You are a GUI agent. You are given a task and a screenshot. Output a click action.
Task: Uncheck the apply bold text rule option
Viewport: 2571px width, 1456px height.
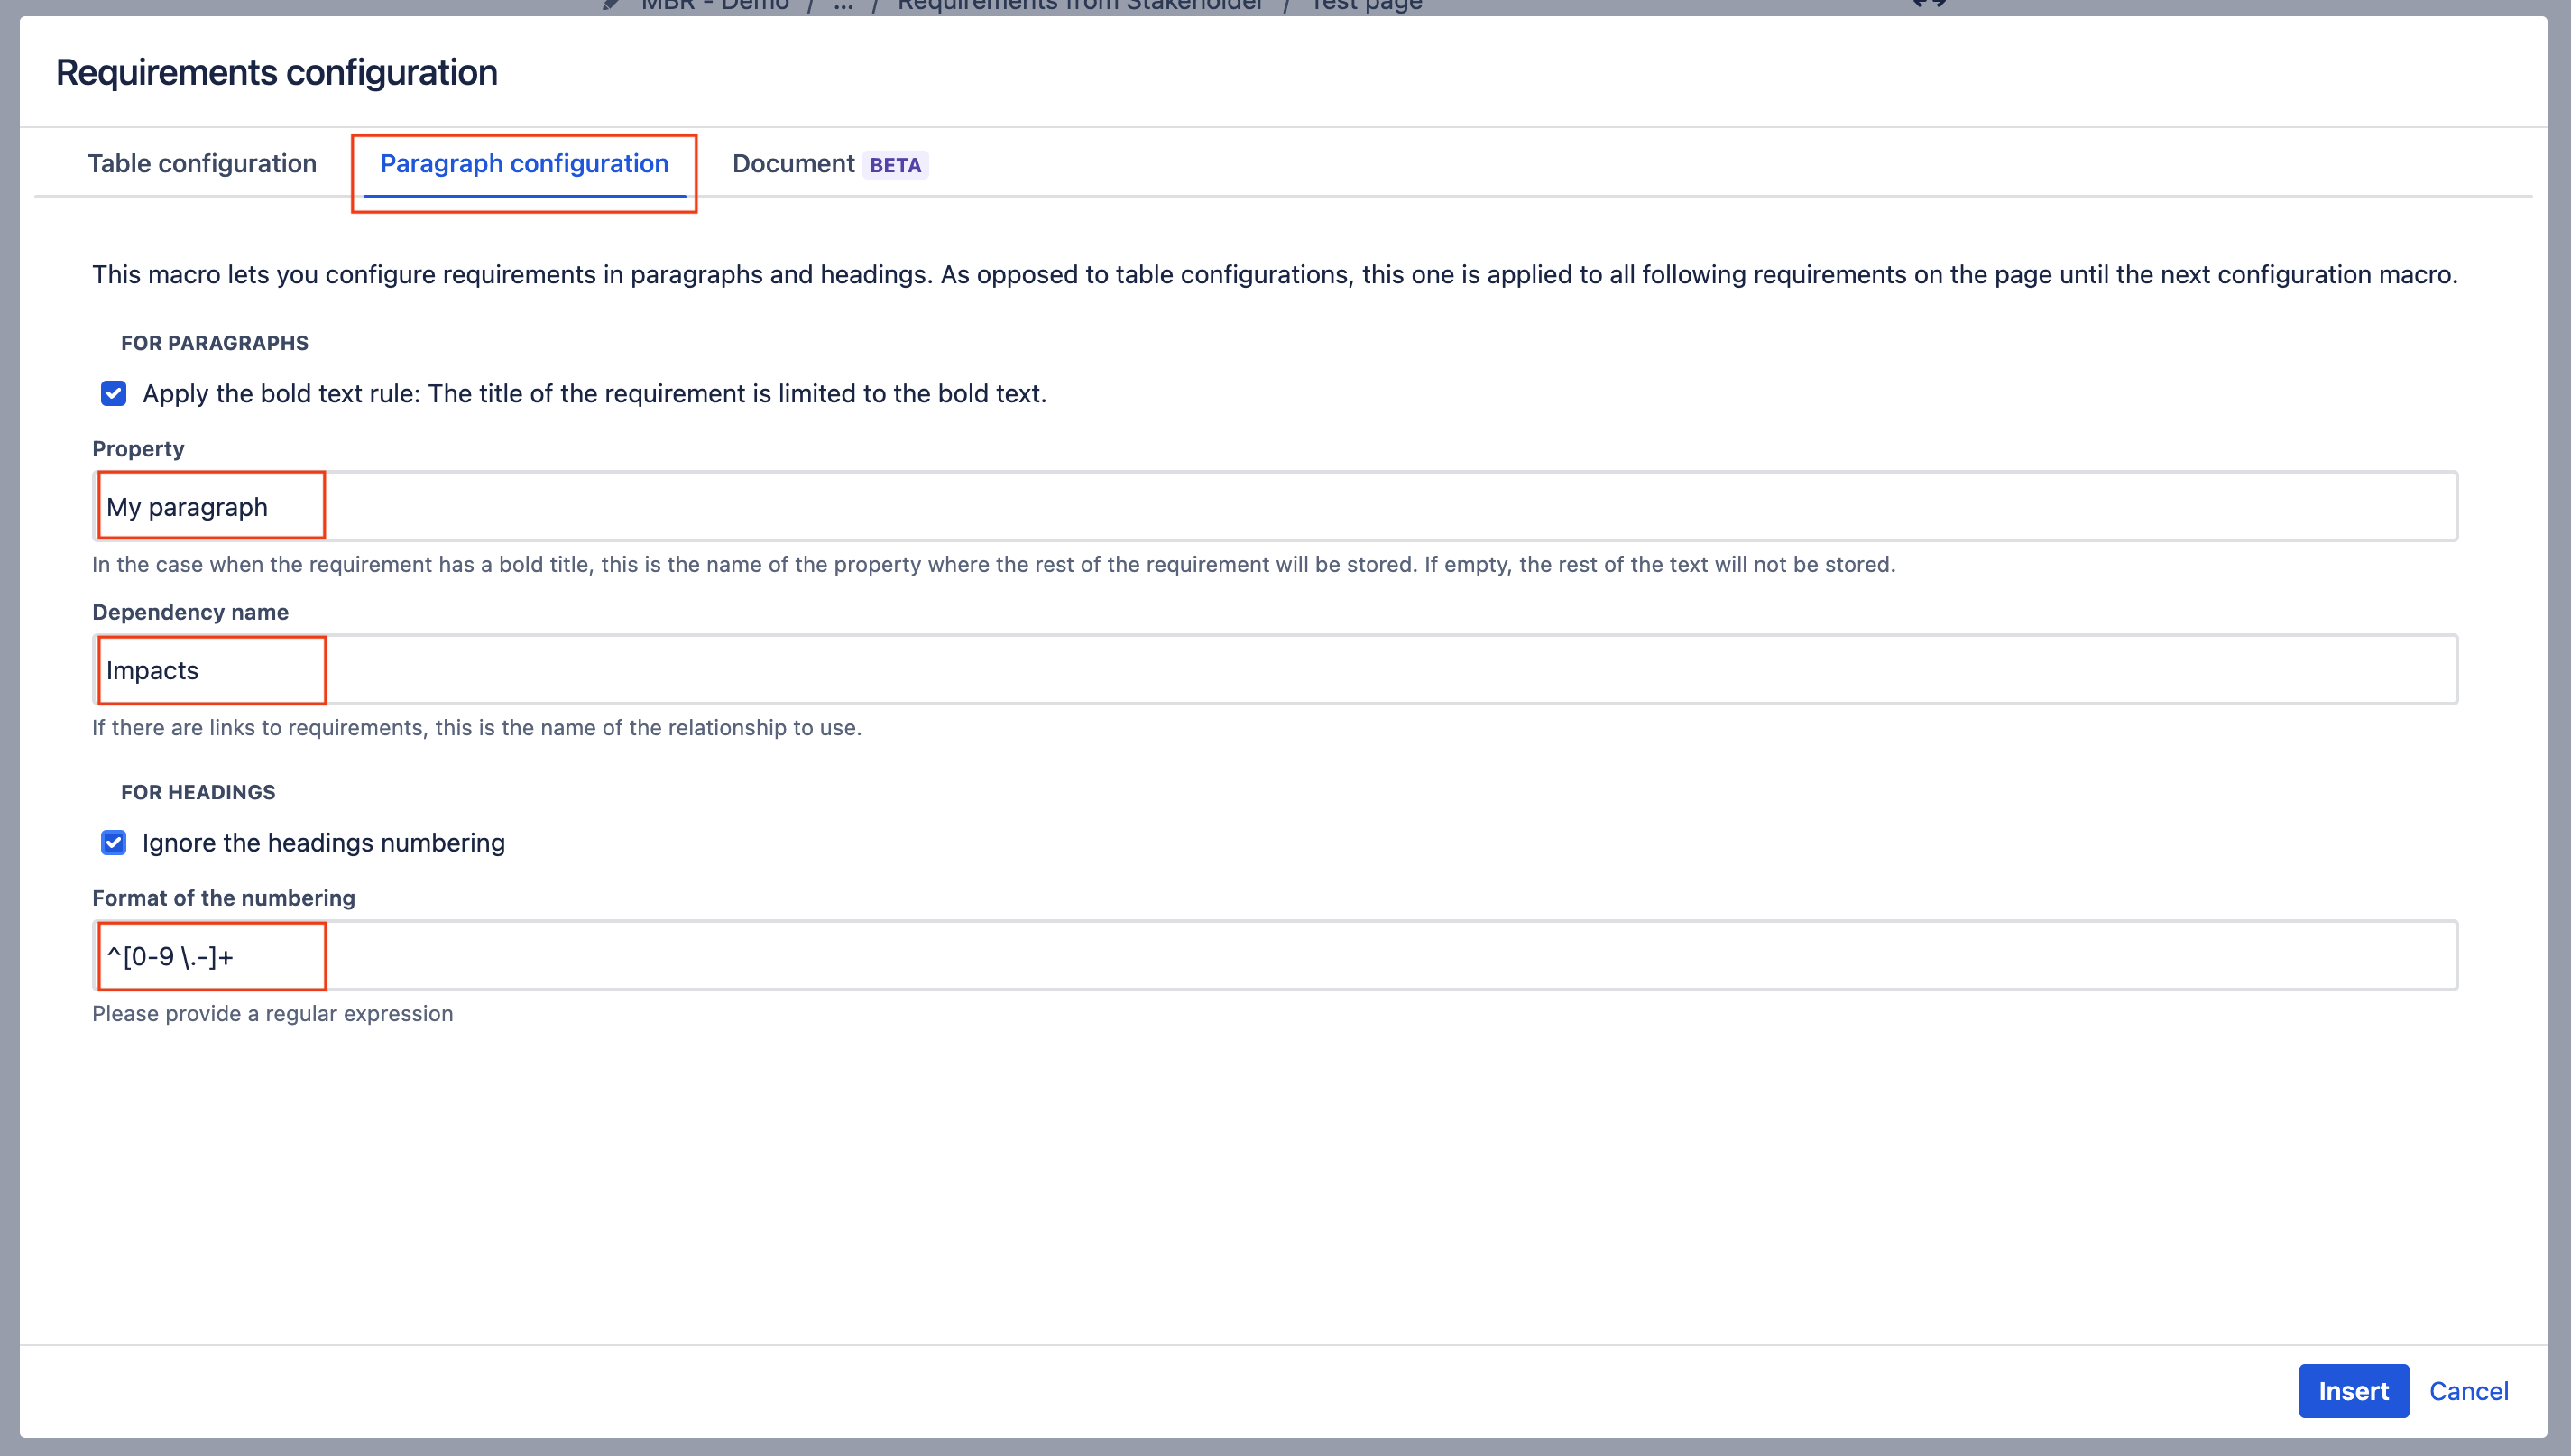[113, 393]
